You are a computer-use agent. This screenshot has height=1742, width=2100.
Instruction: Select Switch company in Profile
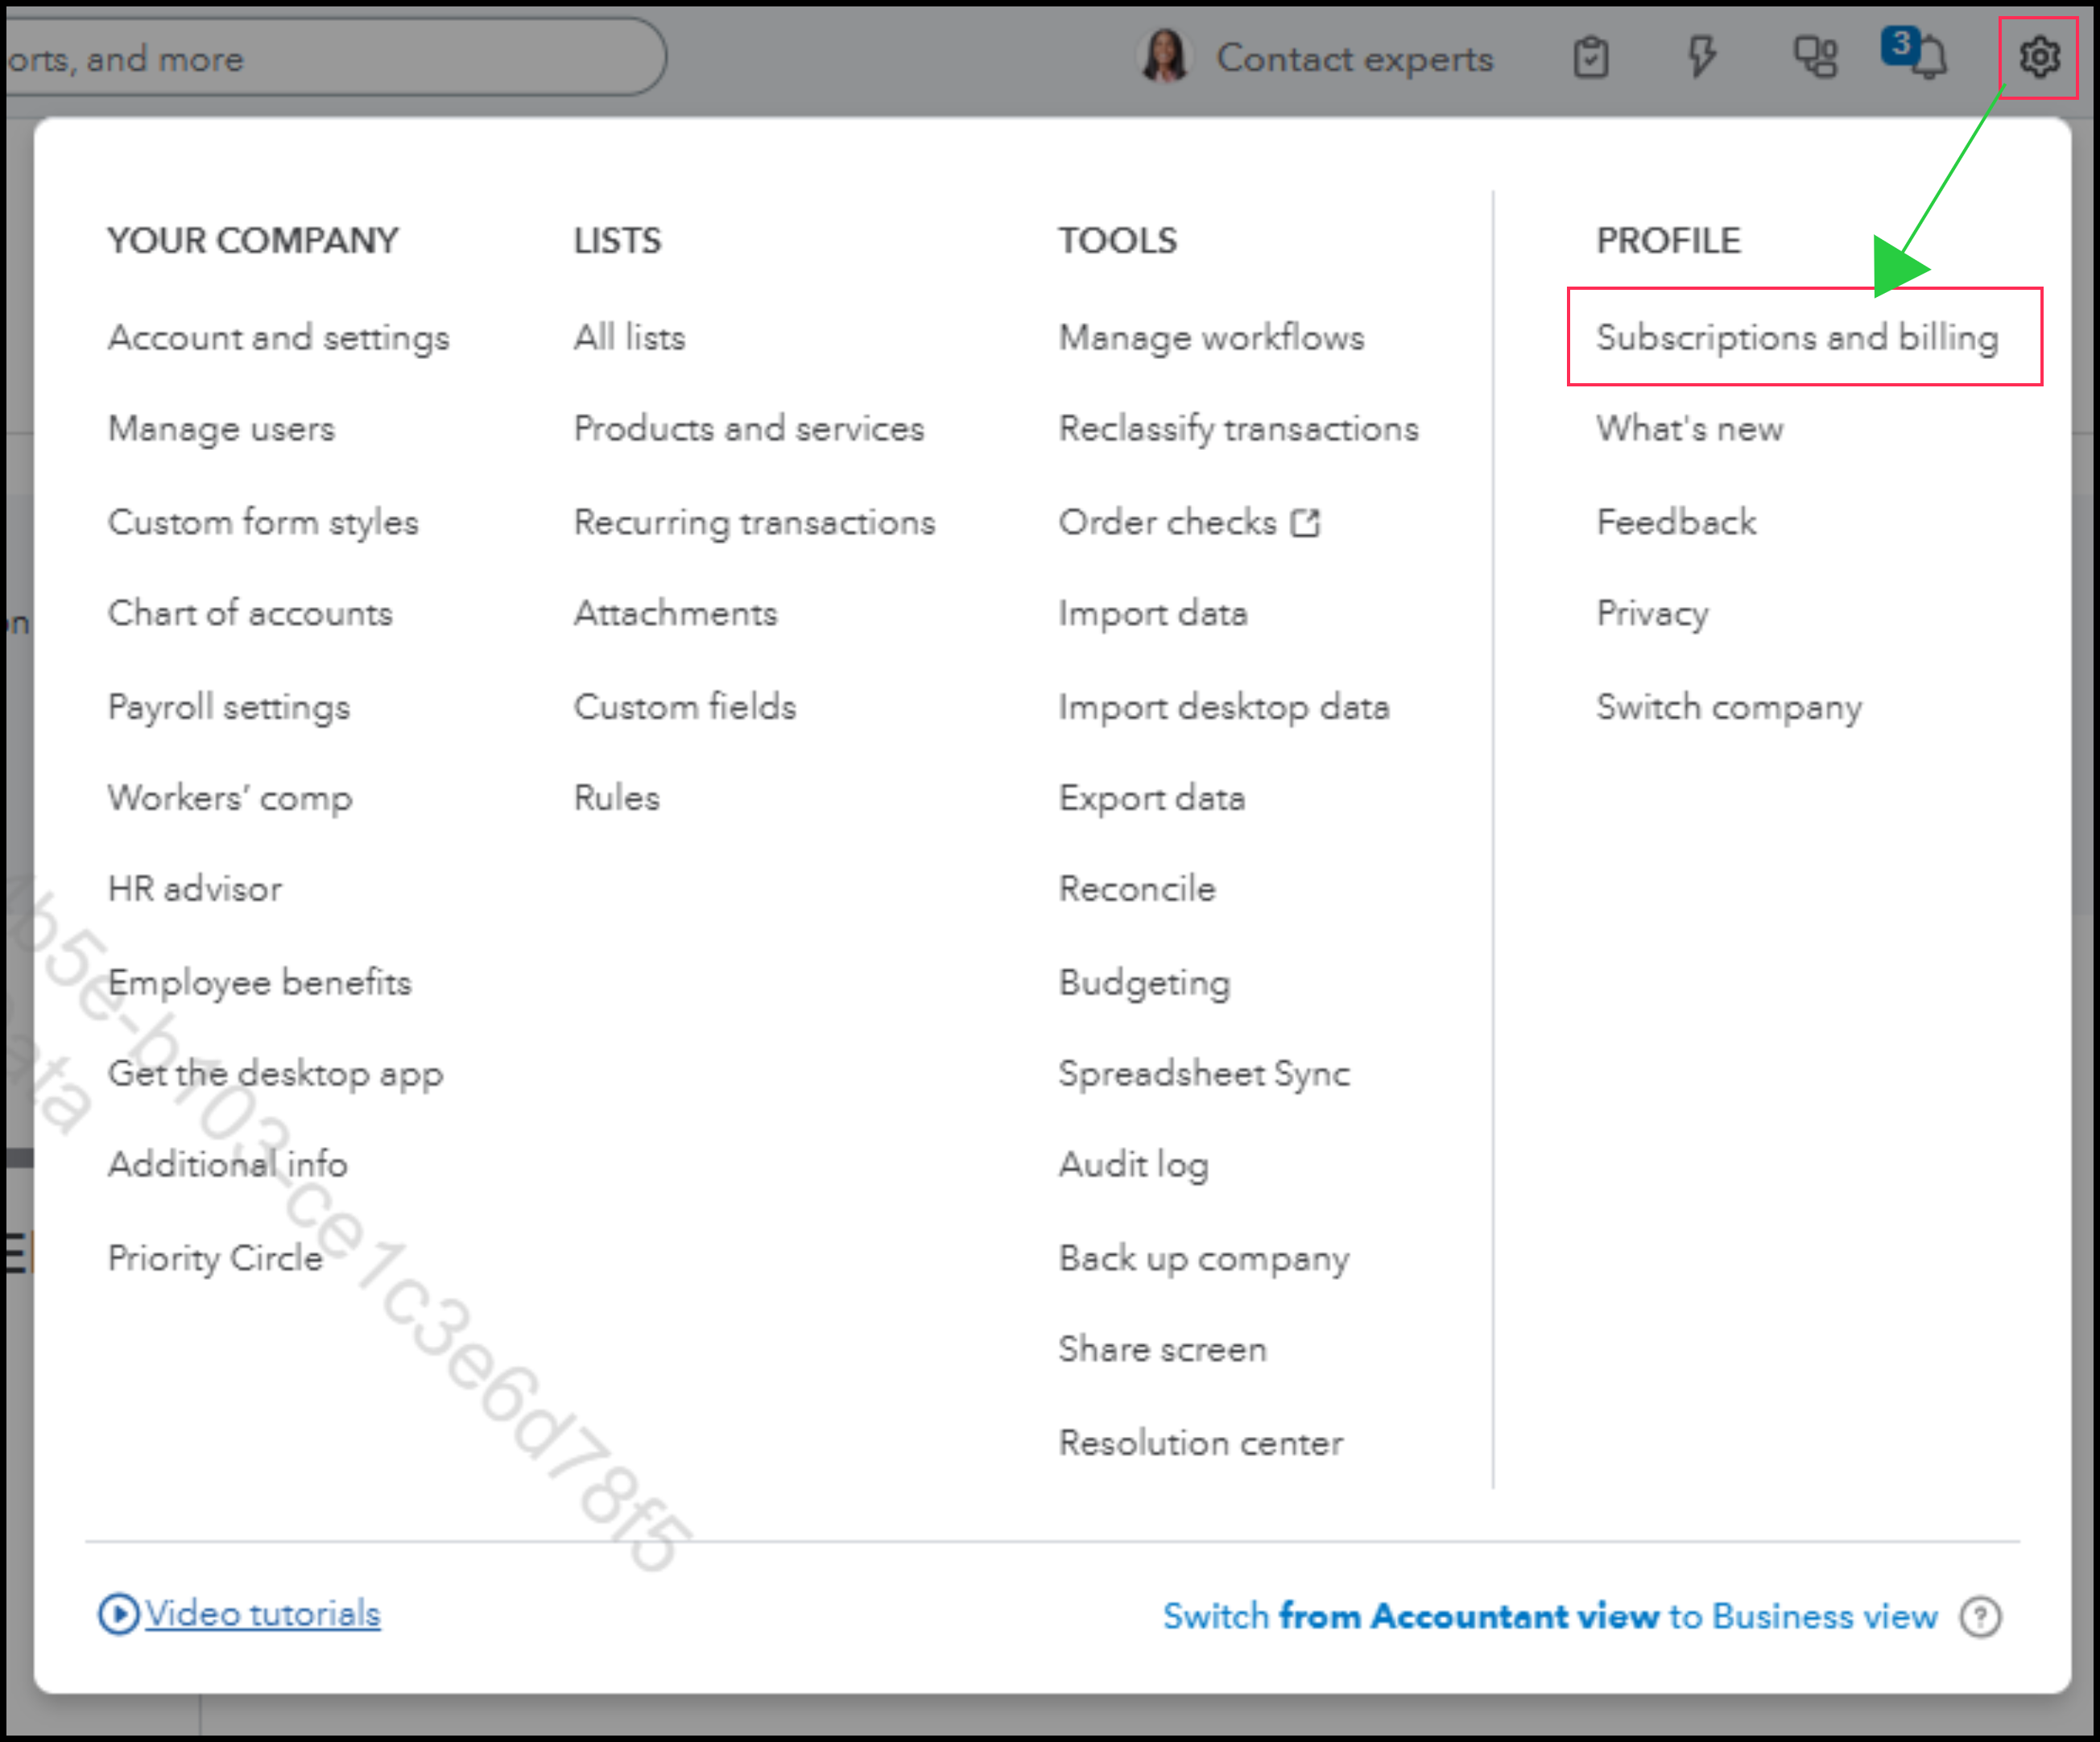1728,707
